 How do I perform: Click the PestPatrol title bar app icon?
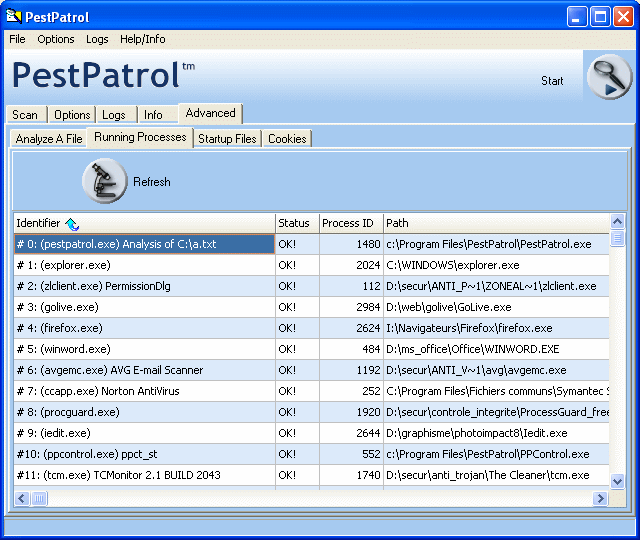click(x=13, y=16)
